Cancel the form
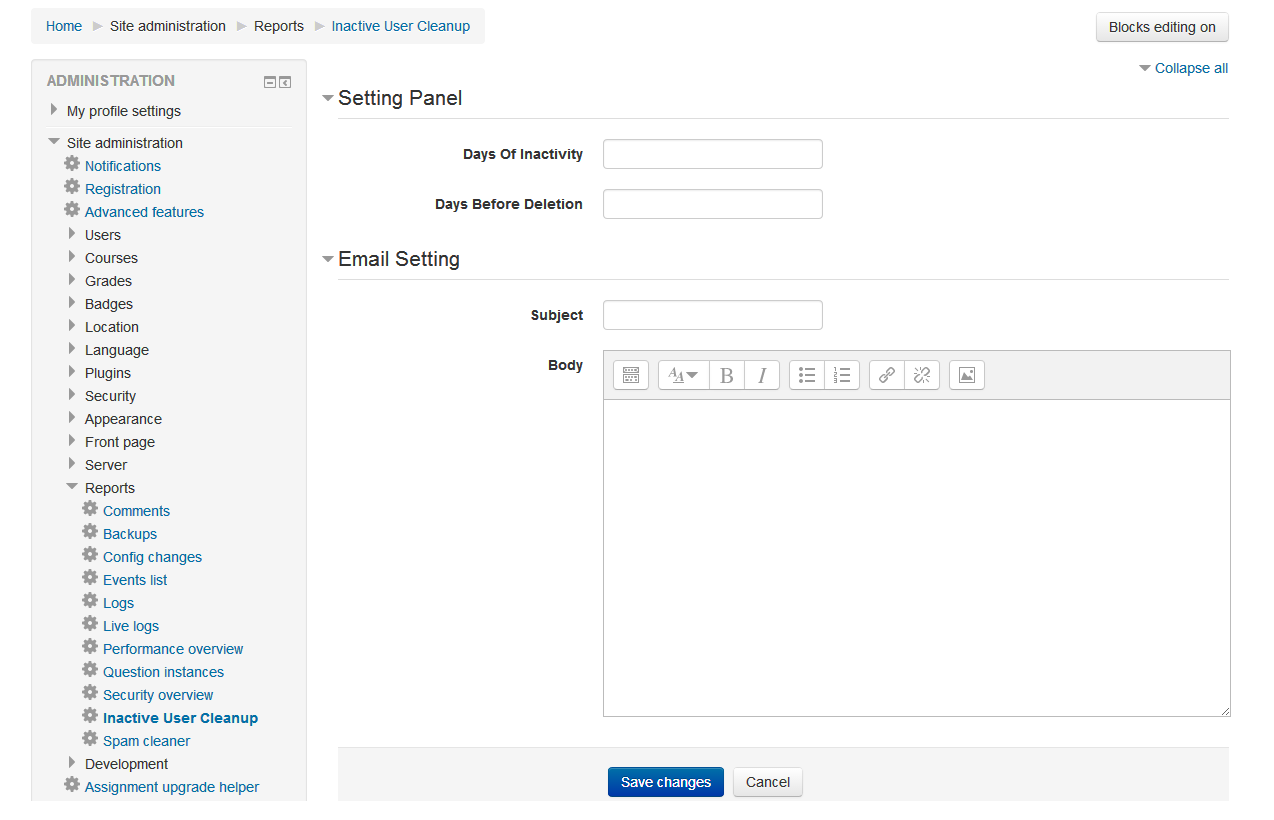Screen dimensions: 1274x820 click(768, 782)
